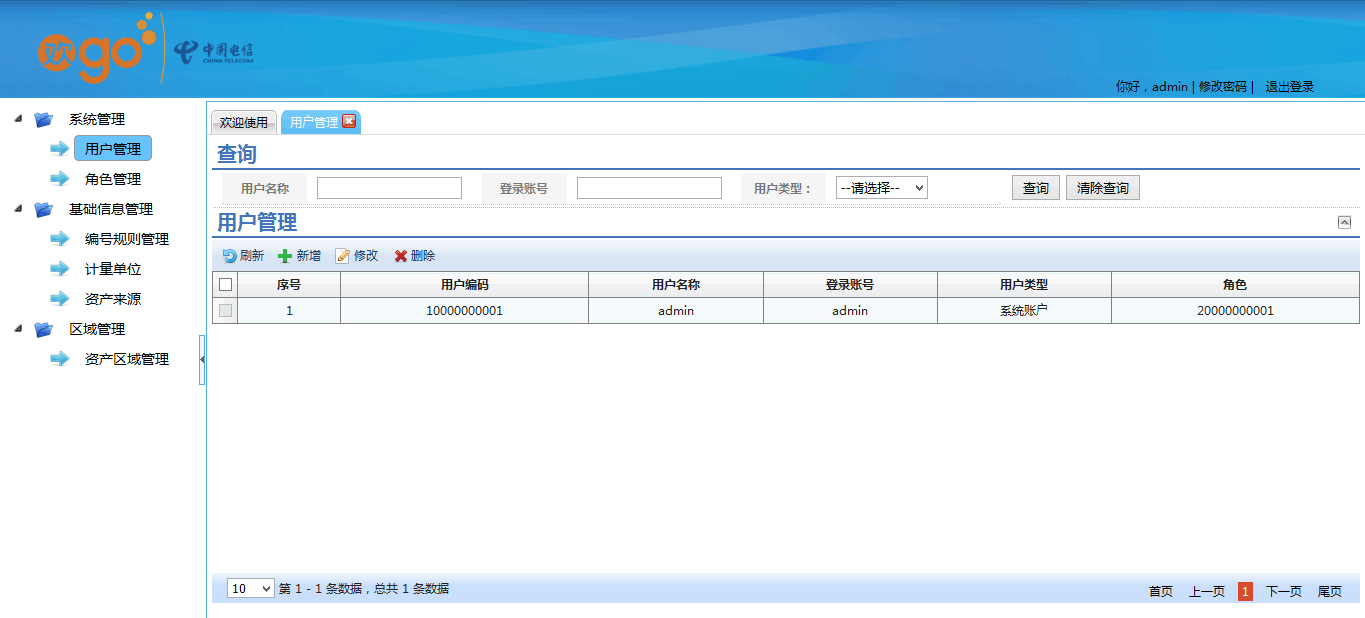Collapse the 用户管理 panel with its toggle

(x=1344, y=223)
